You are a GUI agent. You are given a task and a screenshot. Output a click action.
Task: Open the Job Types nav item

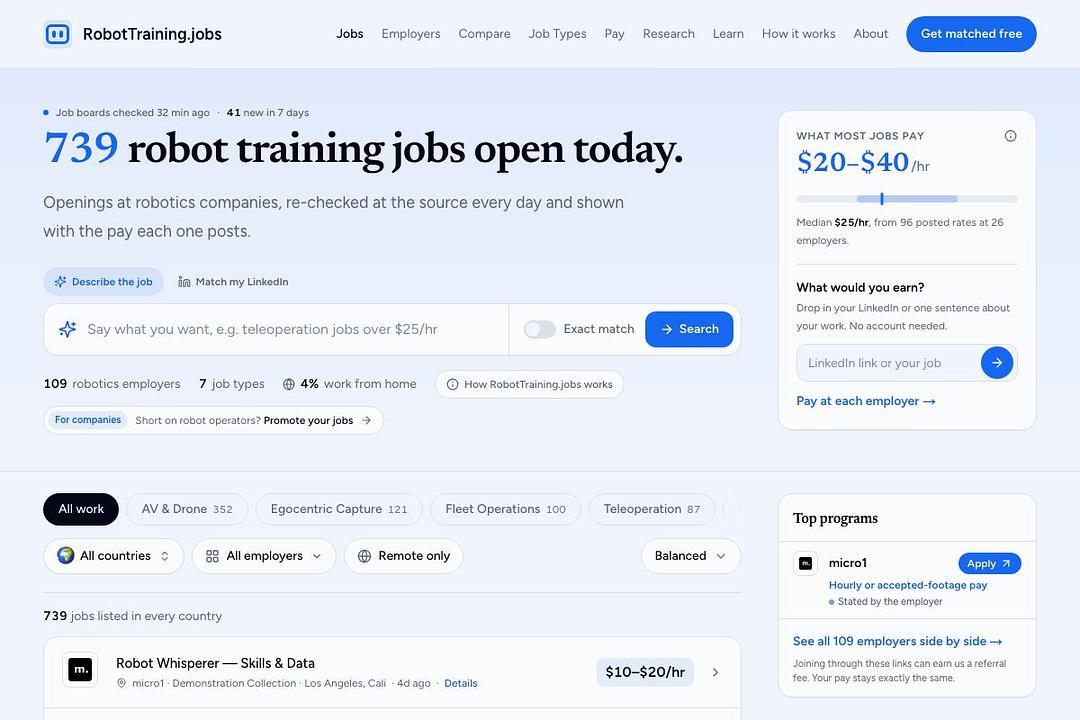coord(557,34)
